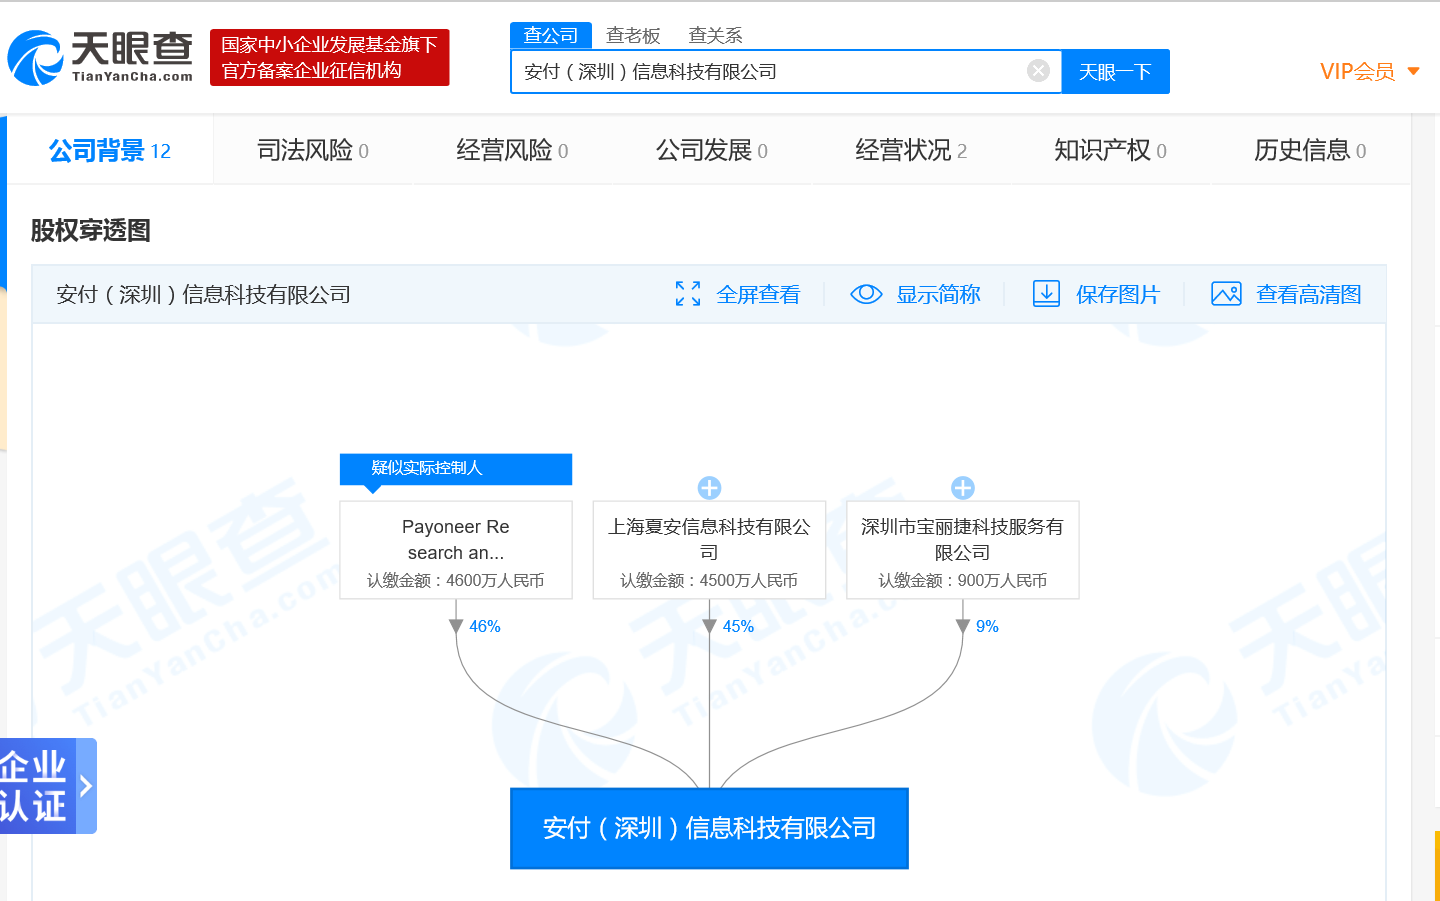
Task: Click the 天眼一下 search button
Action: [x=1115, y=72]
